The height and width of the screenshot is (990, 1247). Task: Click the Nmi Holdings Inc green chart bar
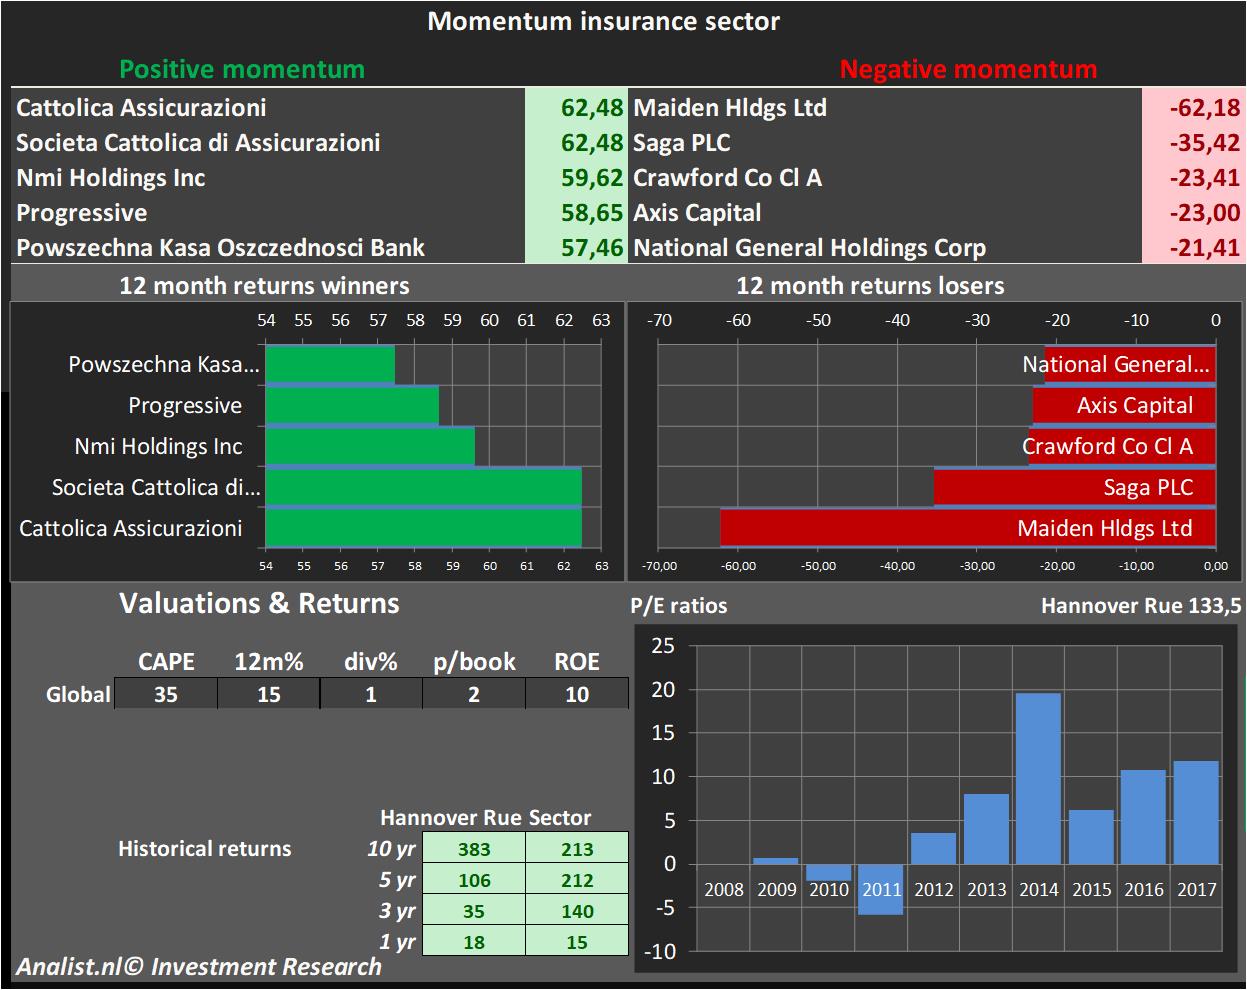click(370, 446)
